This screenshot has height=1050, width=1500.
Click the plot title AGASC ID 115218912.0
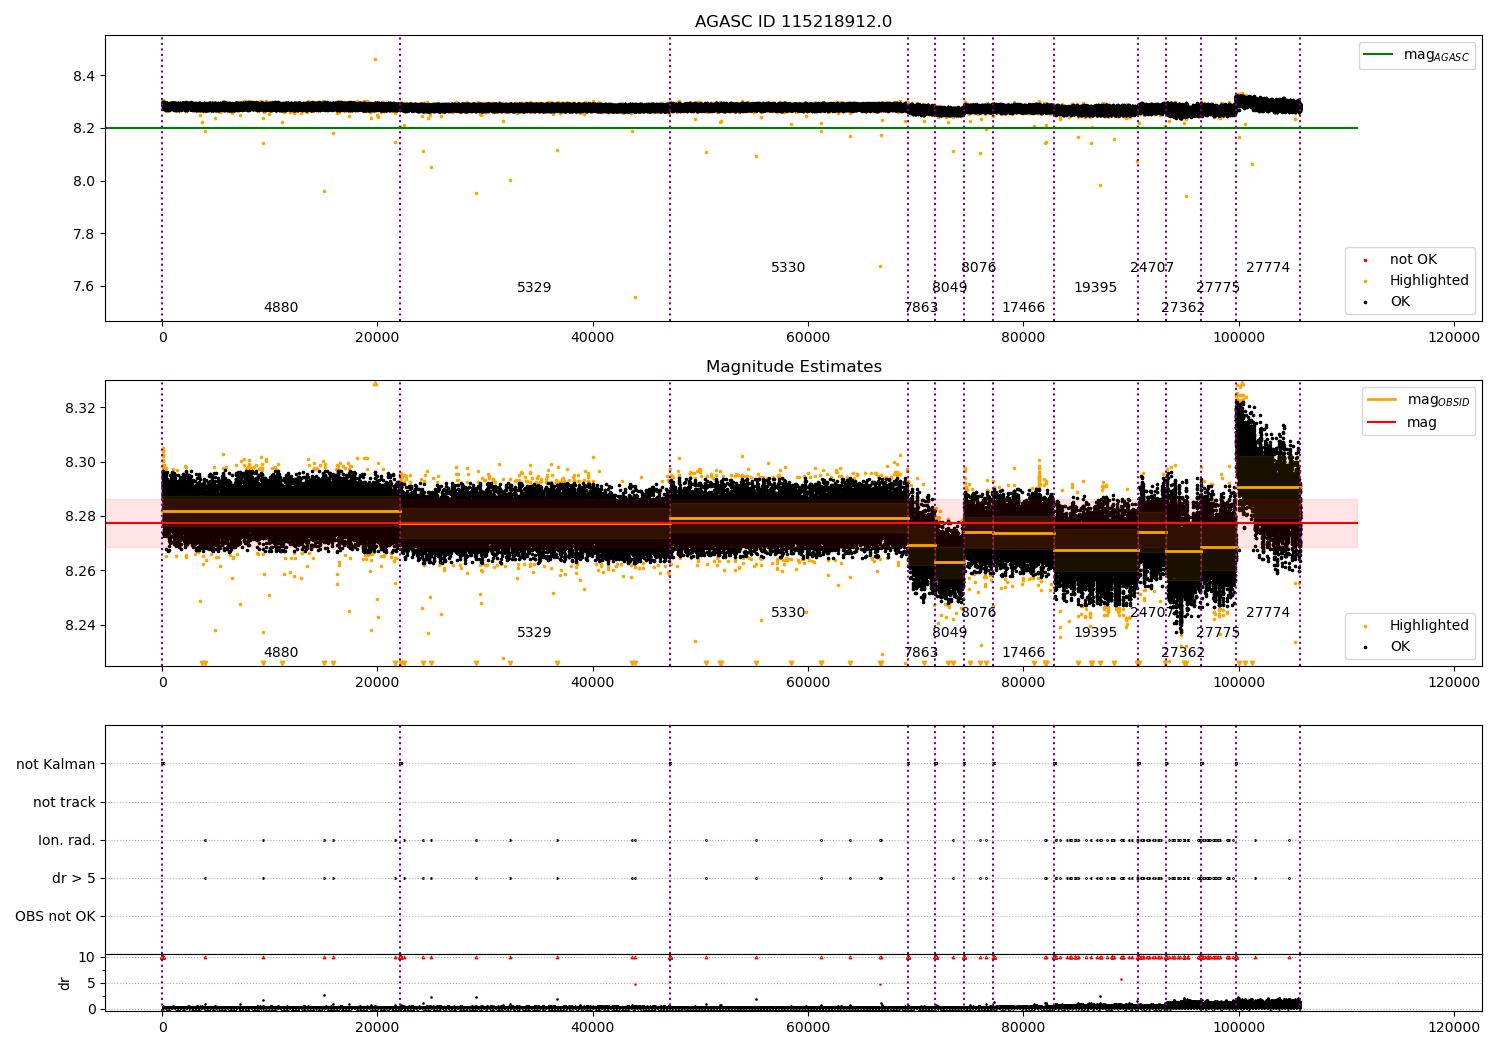click(793, 22)
